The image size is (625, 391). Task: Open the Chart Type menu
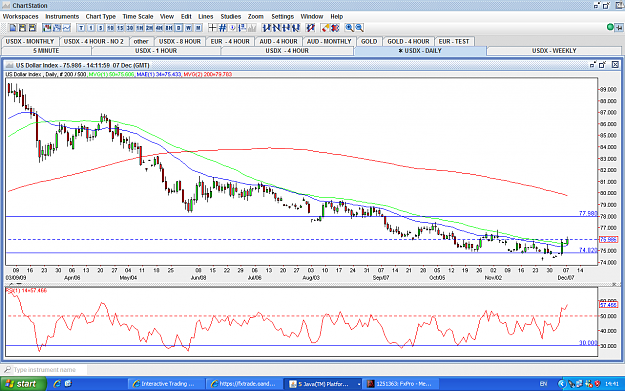coord(100,16)
